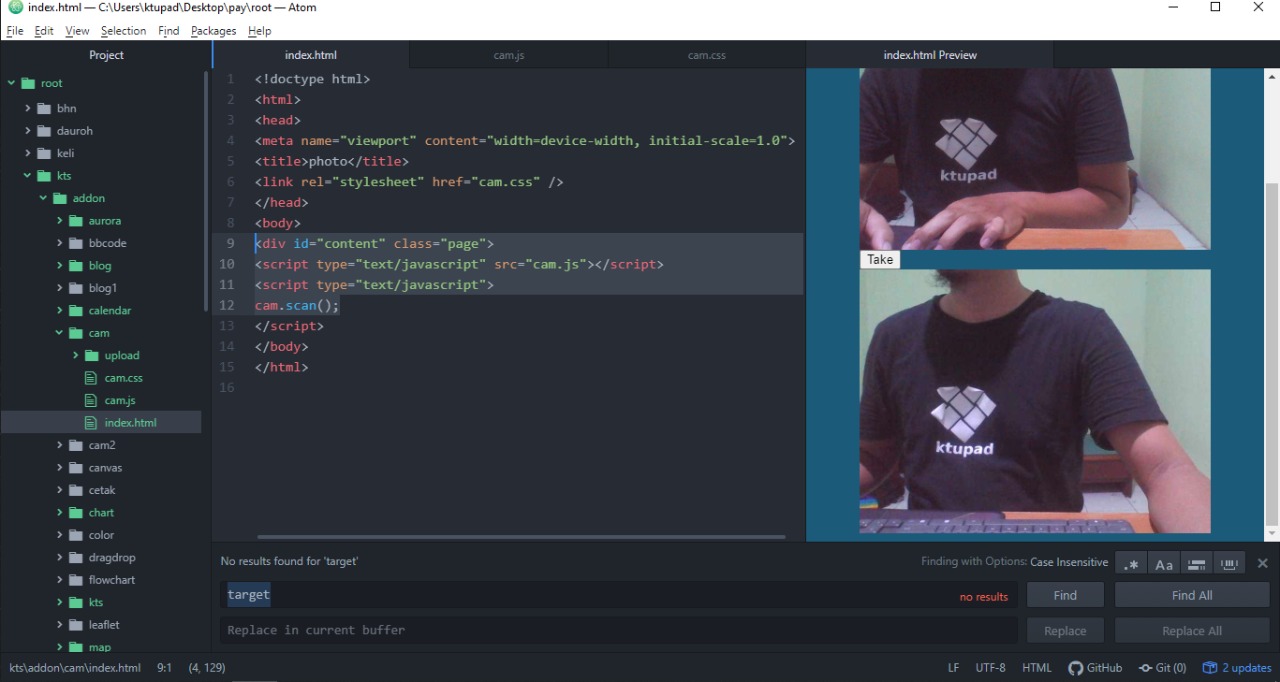
Task: Open the Packages menu
Action: (x=213, y=30)
